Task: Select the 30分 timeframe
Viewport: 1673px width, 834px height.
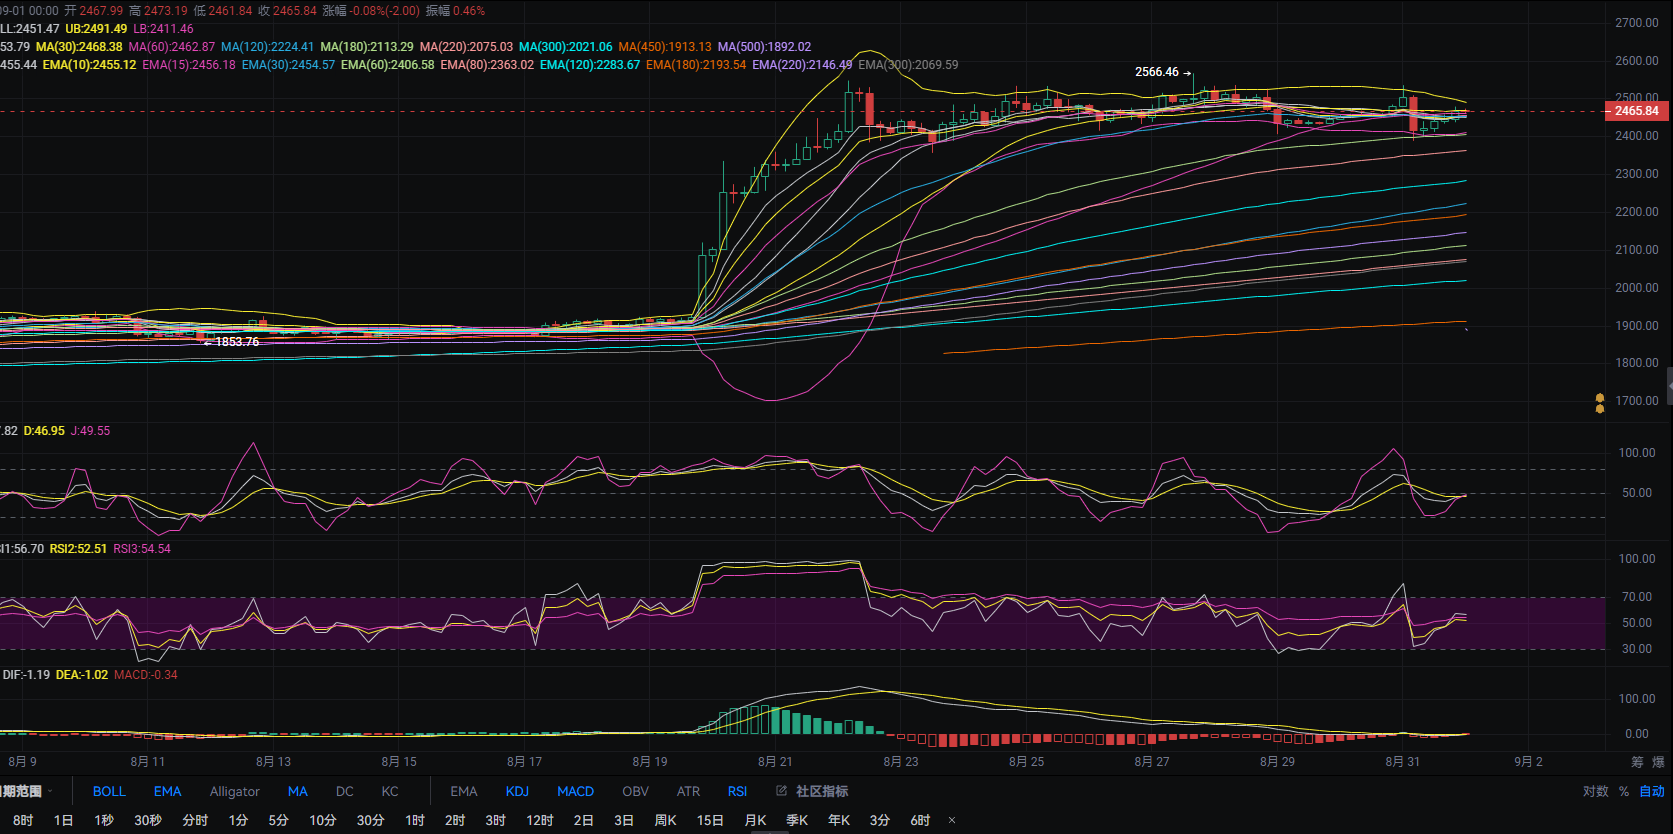Action: click(370, 820)
